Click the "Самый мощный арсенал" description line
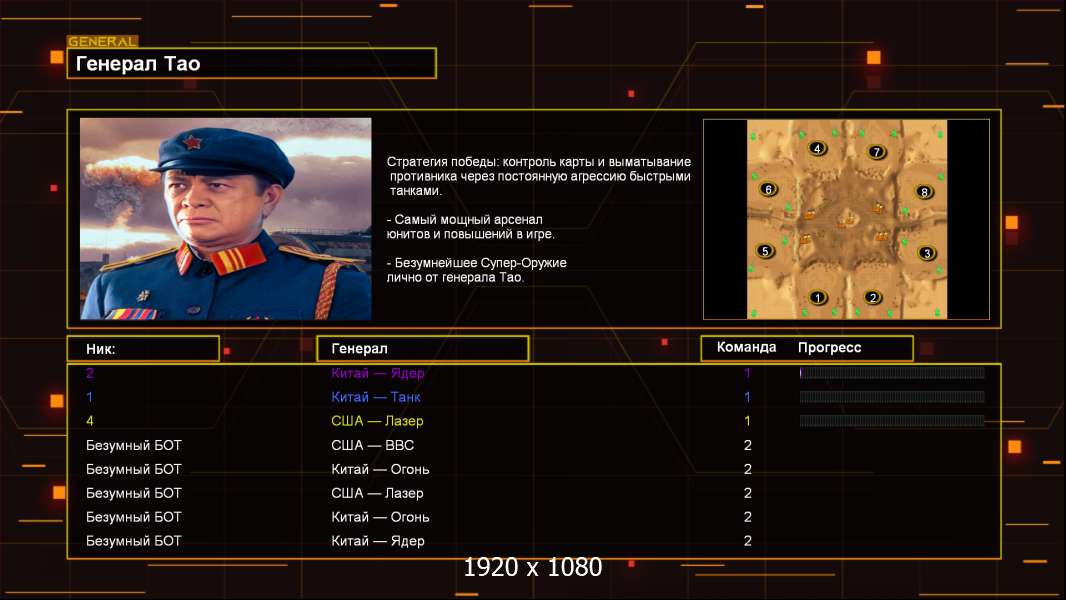1066x600 pixels. point(470,227)
